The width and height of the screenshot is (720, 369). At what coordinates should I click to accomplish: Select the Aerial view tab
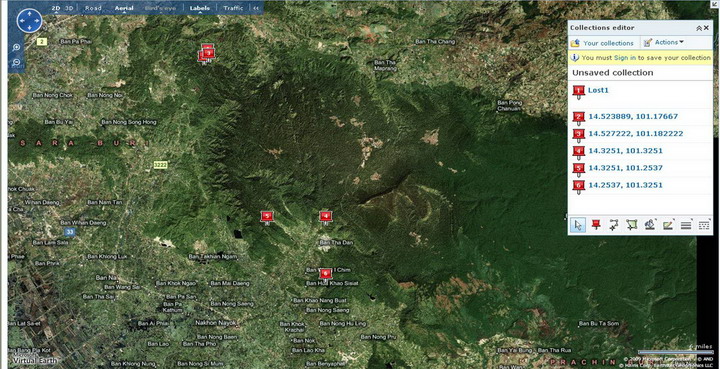pyautogui.click(x=124, y=8)
